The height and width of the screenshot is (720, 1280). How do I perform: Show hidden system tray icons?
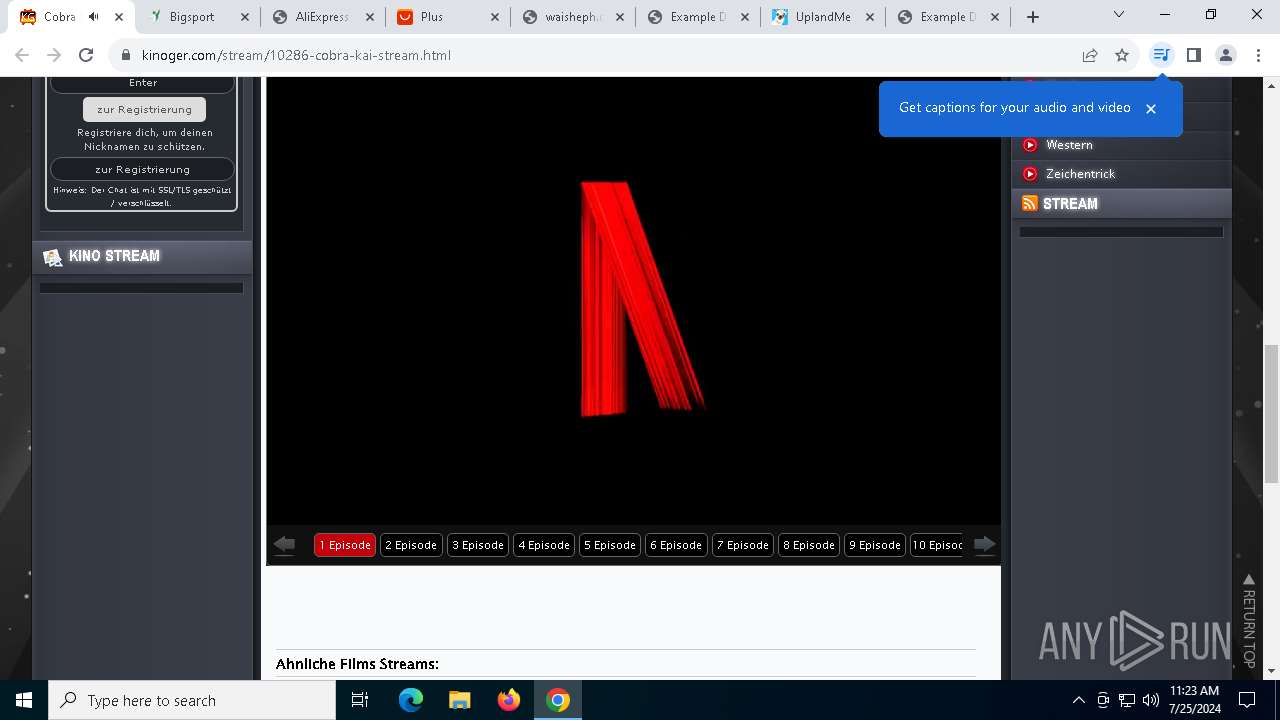(x=1078, y=700)
